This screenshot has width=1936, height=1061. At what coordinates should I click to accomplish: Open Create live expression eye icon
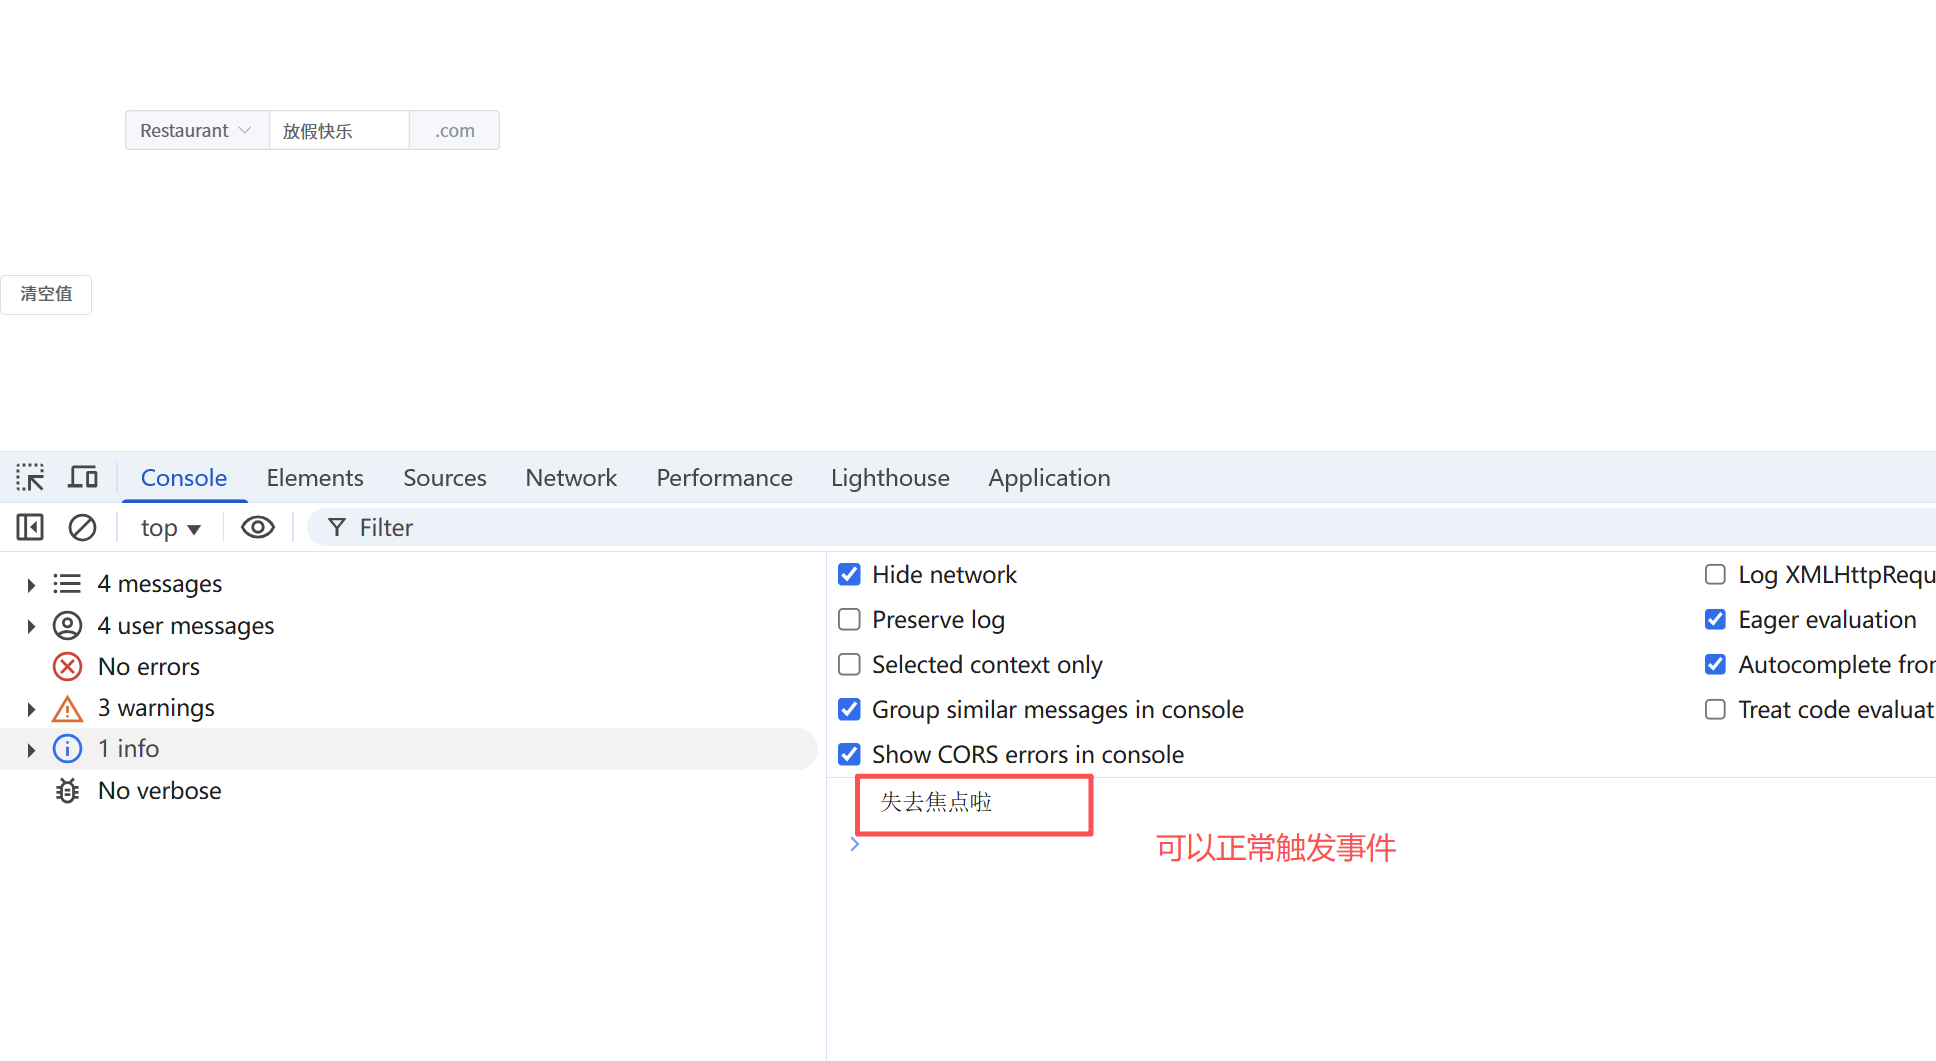tap(257, 527)
